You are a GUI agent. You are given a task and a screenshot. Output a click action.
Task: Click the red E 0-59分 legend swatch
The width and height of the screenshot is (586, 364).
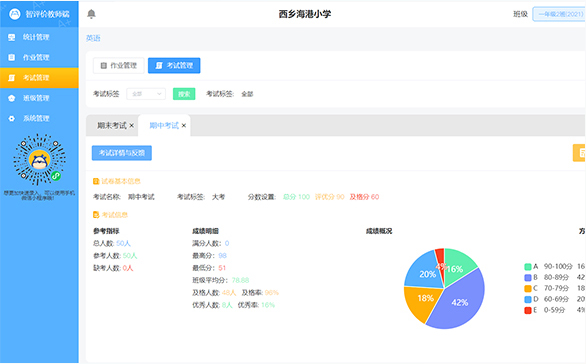click(x=528, y=310)
